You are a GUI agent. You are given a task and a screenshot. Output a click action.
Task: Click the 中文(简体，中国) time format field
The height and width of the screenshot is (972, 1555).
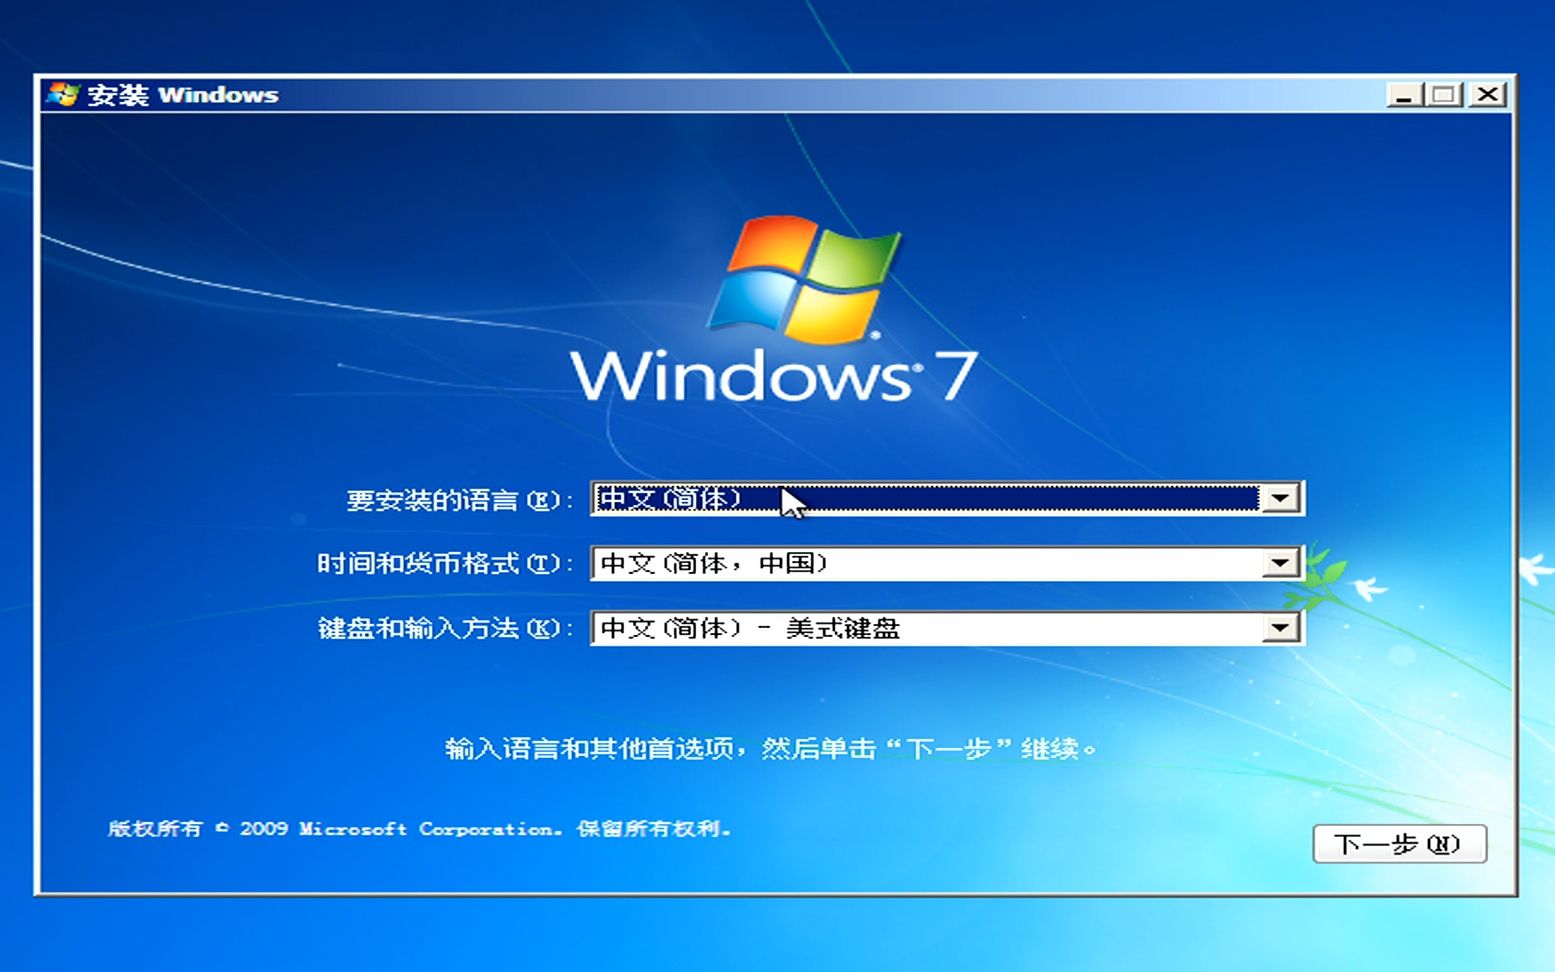tap(947, 563)
